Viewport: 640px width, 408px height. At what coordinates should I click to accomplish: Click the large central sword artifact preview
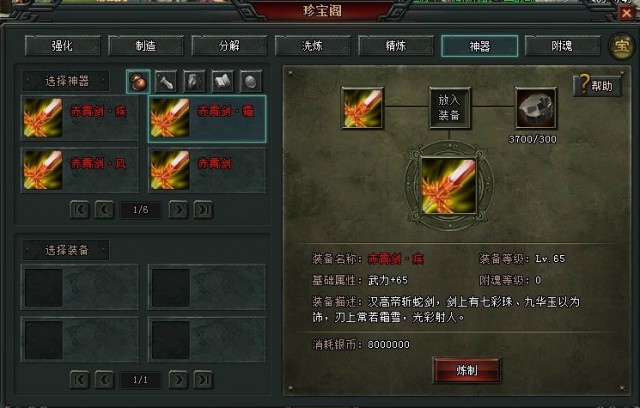click(x=449, y=186)
